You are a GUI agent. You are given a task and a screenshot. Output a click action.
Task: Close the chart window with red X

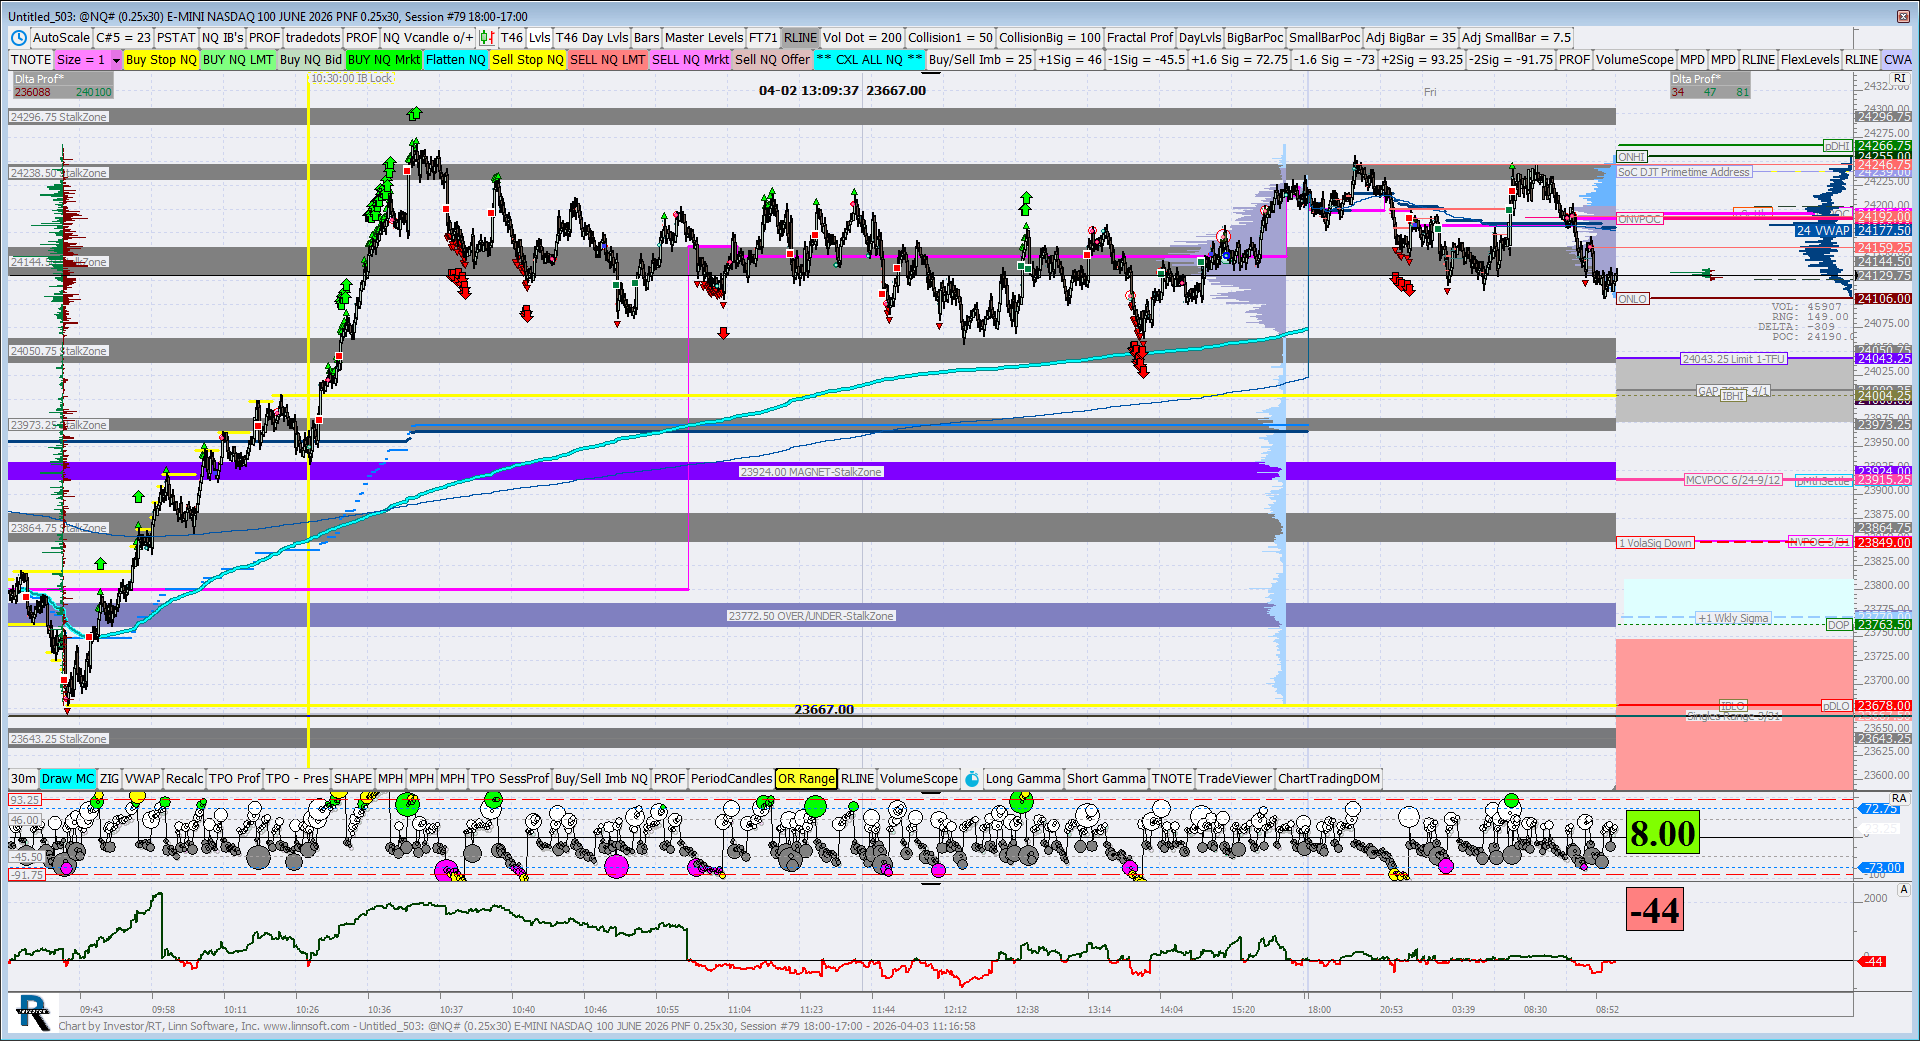(x=1903, y=16)
